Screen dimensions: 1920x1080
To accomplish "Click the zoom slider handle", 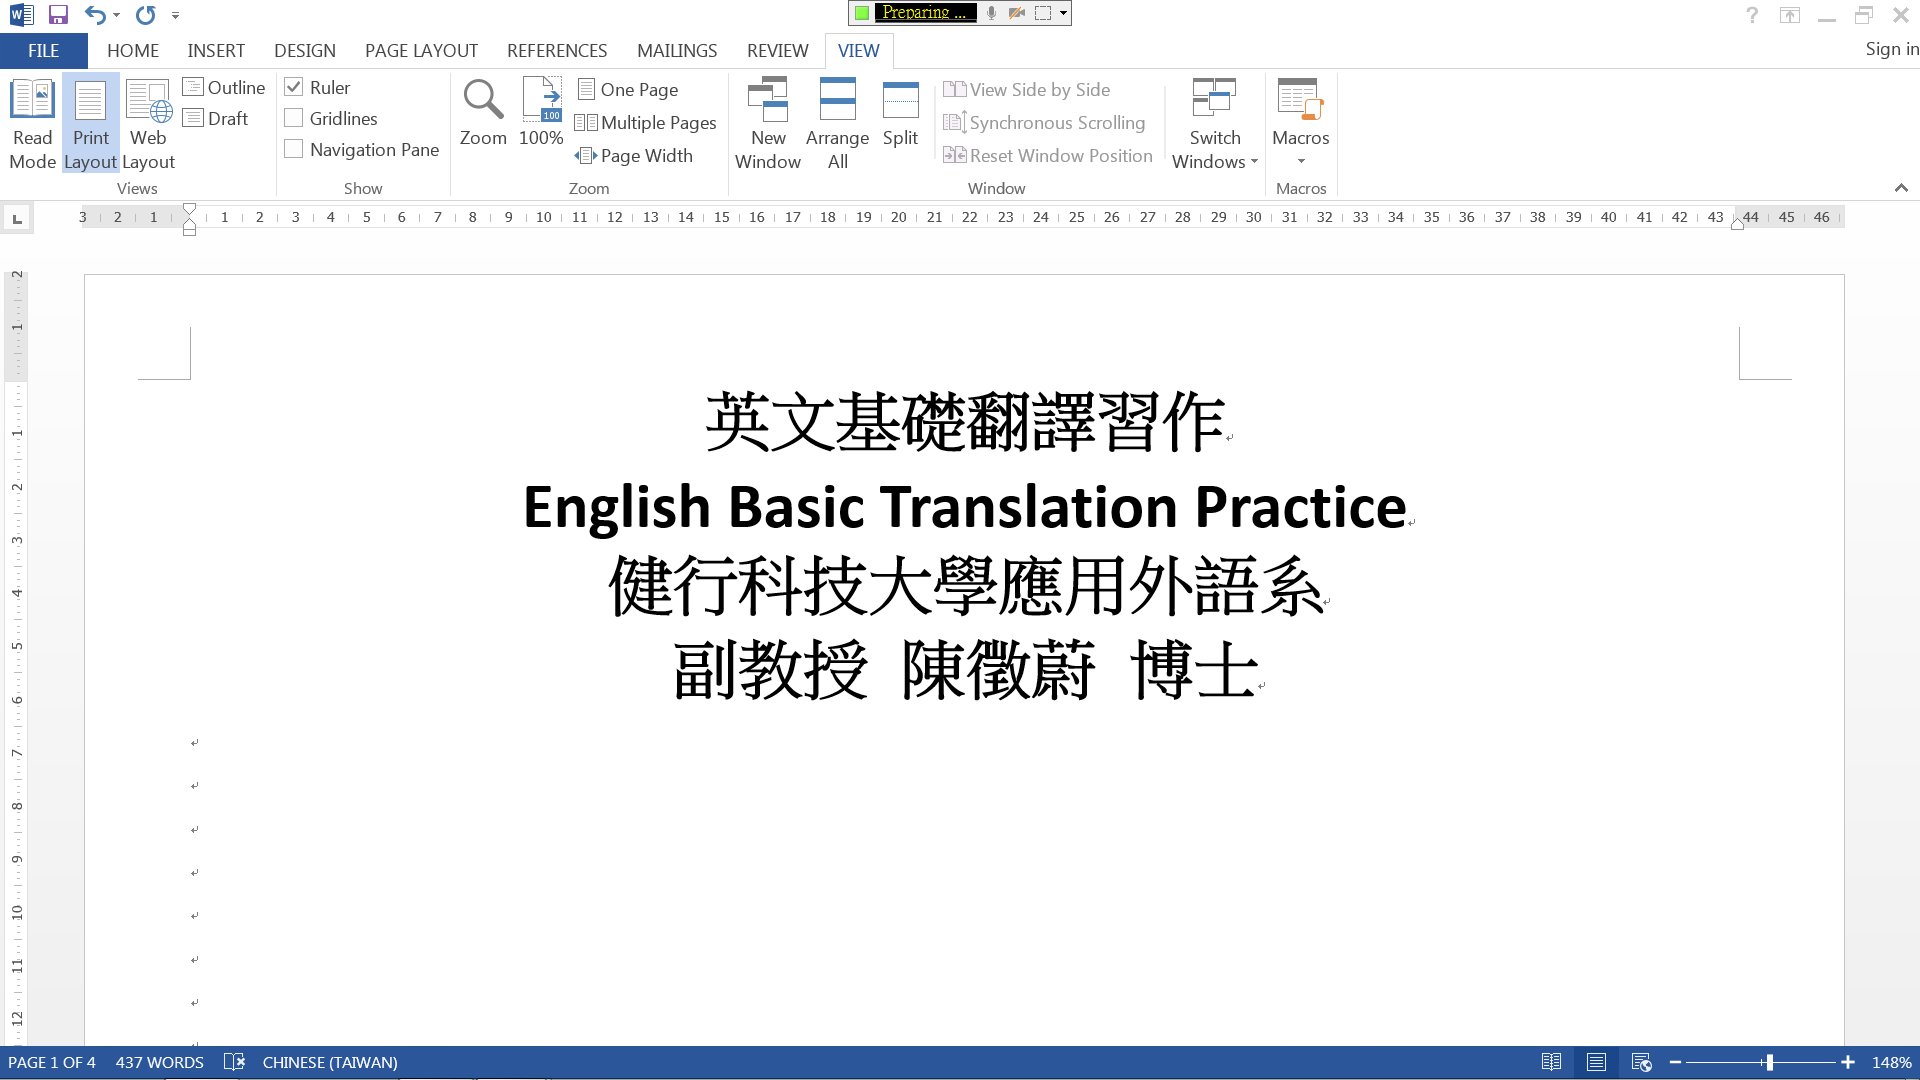I will (1769, 1062).
